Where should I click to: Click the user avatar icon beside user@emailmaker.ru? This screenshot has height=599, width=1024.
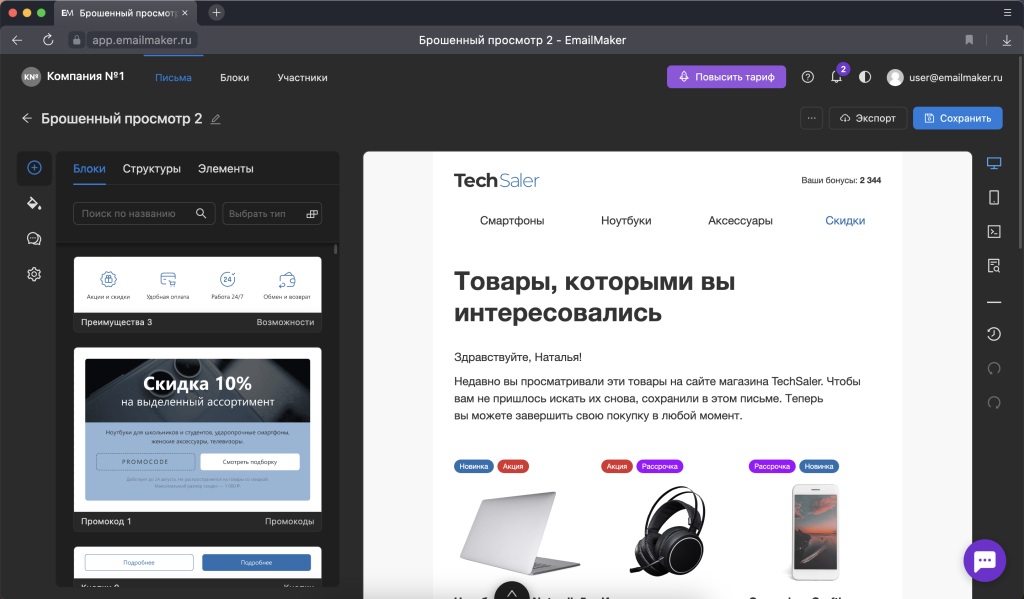coord(895,77)
